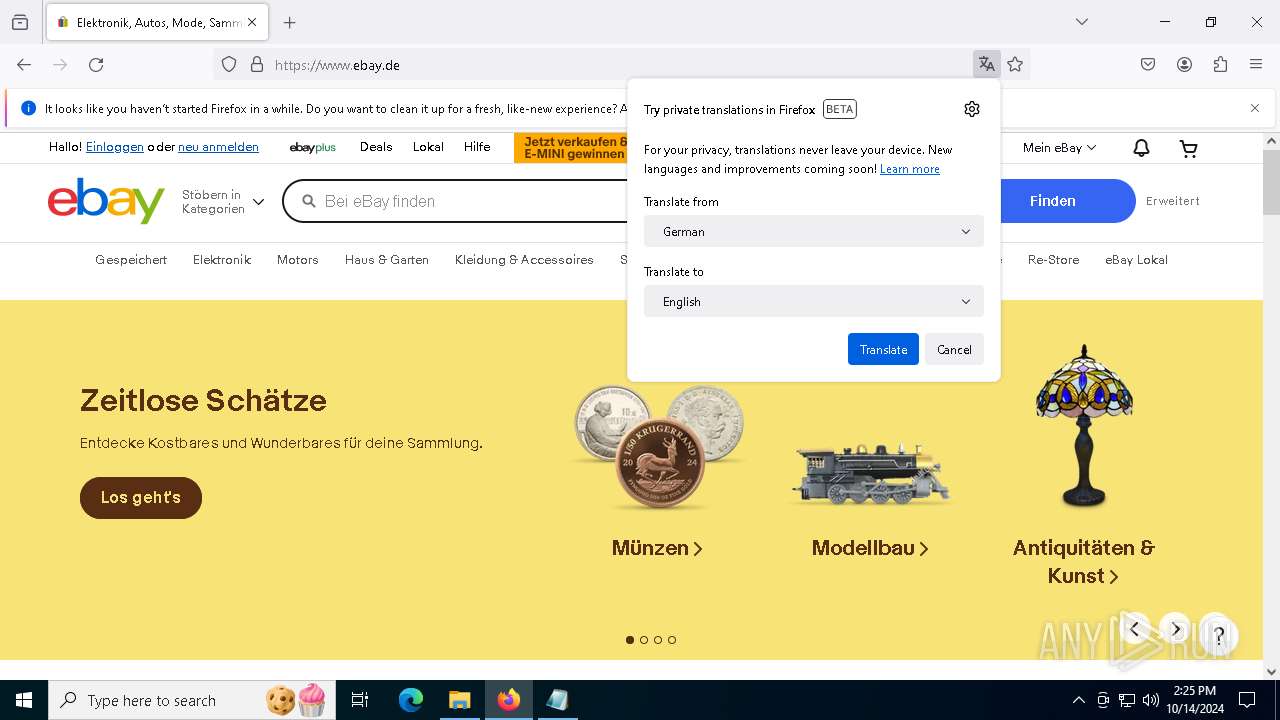Screen dimensions: 1280x720
Task: Cancel the translation popup
Action: (954, 349)
